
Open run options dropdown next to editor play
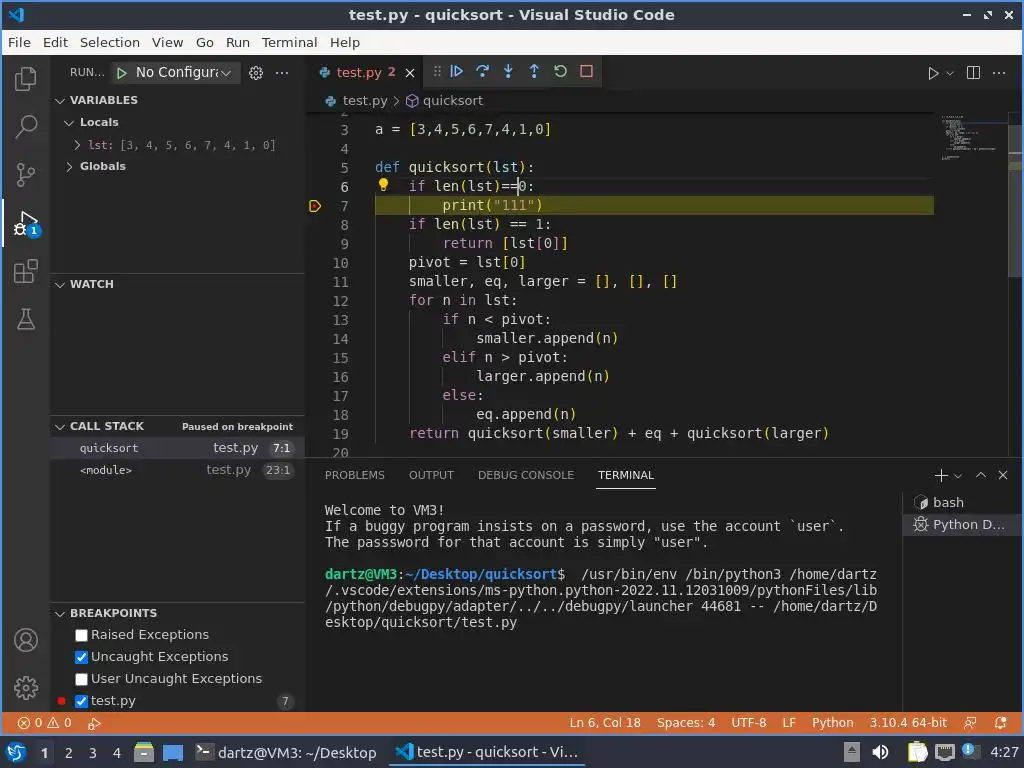click(950, 73)
